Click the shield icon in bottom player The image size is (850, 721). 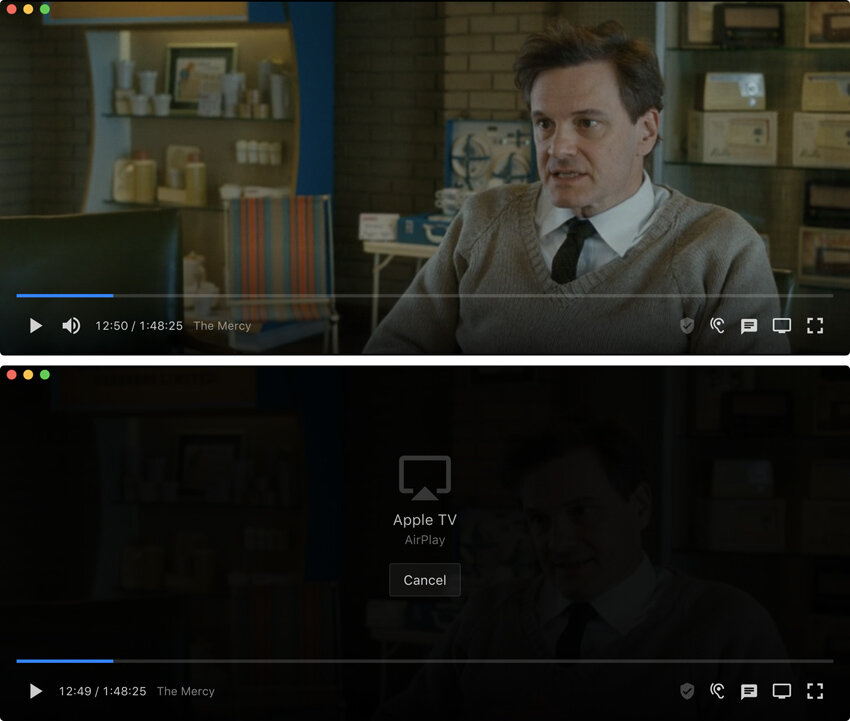pyautogui.click(x=687, y=691)
